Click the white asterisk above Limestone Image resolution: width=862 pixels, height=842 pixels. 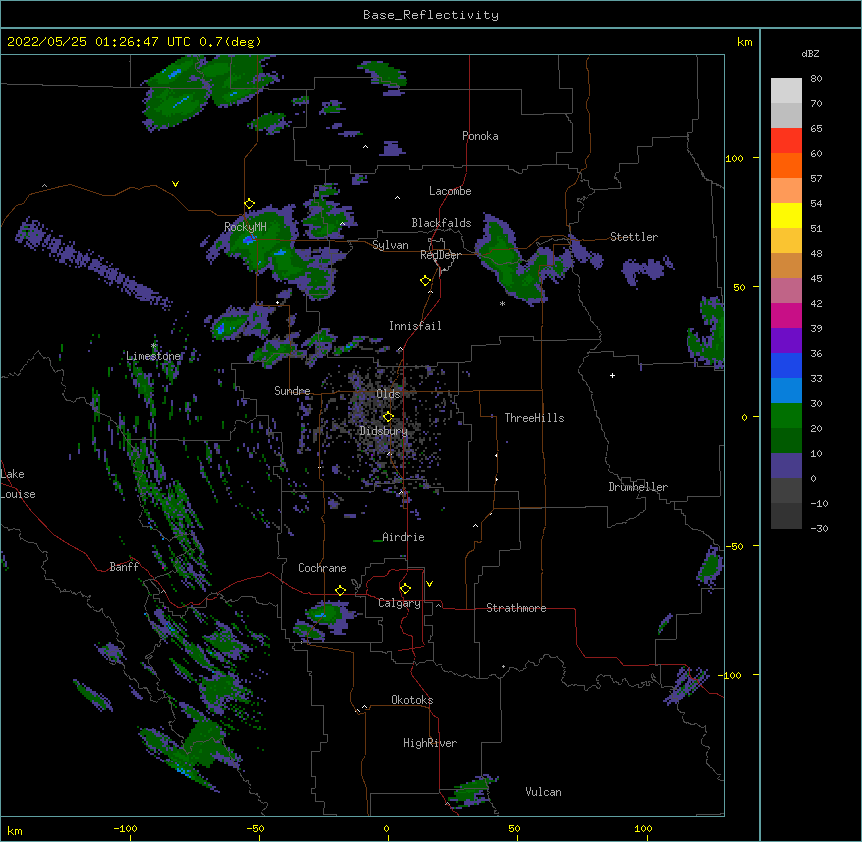pyautogui.click(x=153, y=346)
